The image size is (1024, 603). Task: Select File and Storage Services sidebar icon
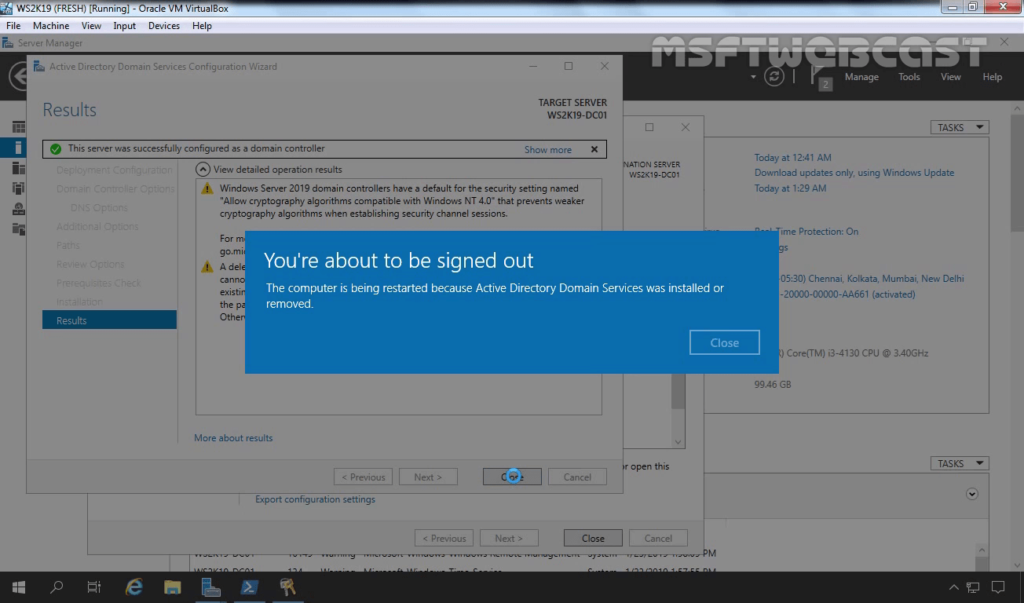click(18, 229)
